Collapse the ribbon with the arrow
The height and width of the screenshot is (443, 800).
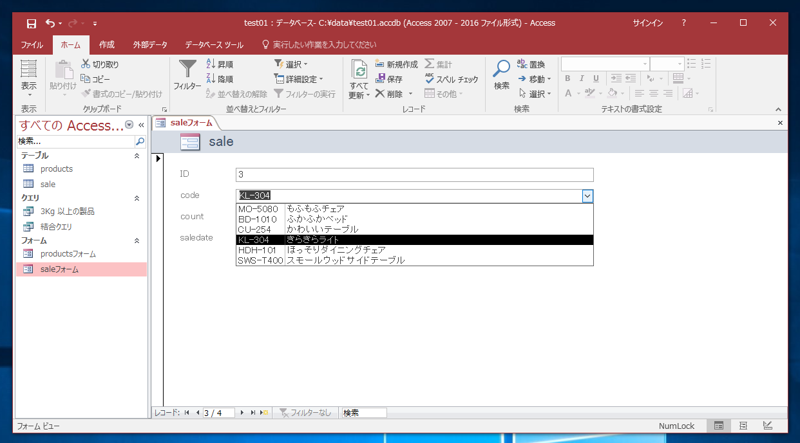click(778, 109)
